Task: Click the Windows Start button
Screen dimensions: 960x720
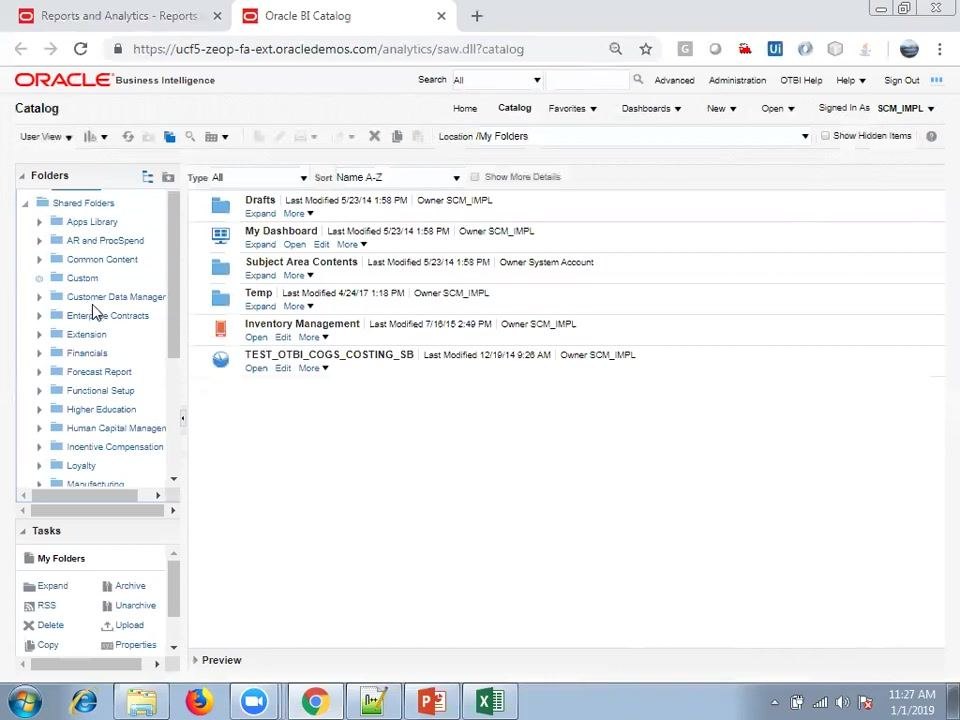Action: (x=23, y=702)
